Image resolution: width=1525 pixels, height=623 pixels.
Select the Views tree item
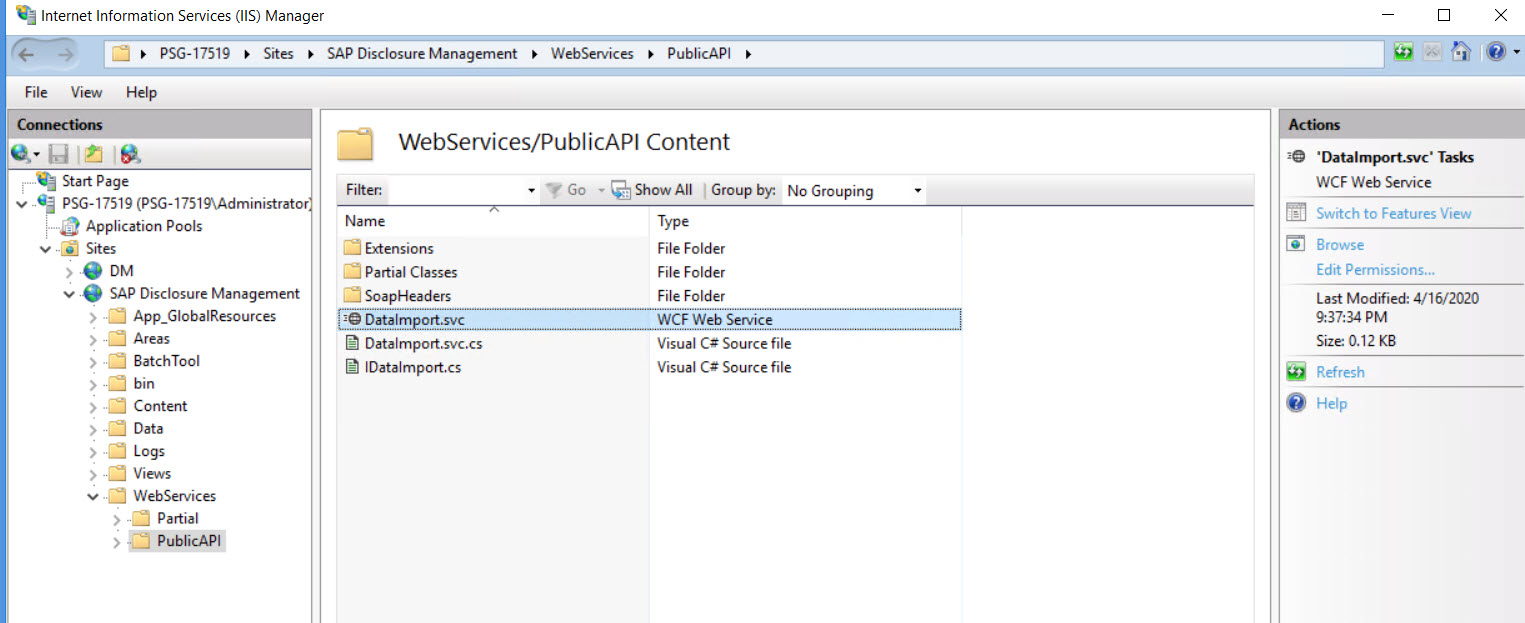[152, 473]
